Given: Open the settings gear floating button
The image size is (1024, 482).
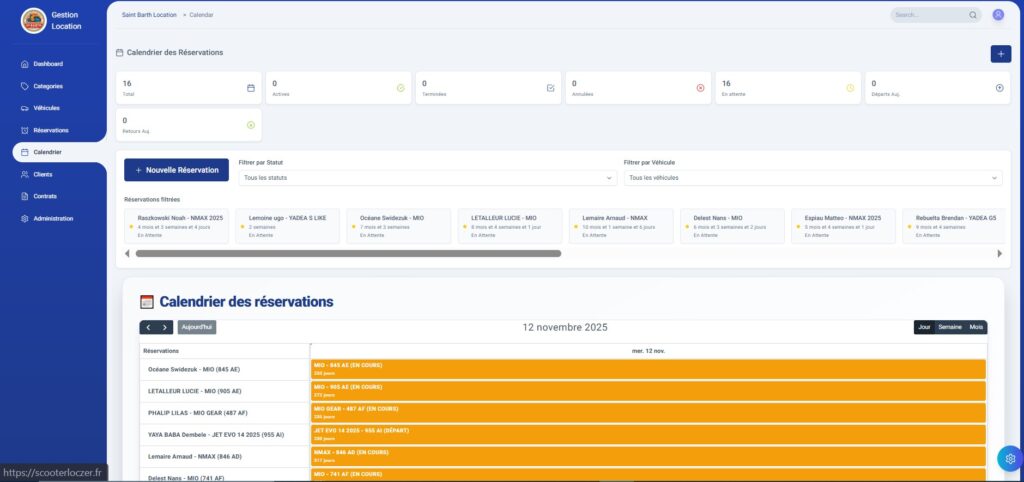Looking at the screenshot, I should pyautogui.click(x=1010, y=458).
